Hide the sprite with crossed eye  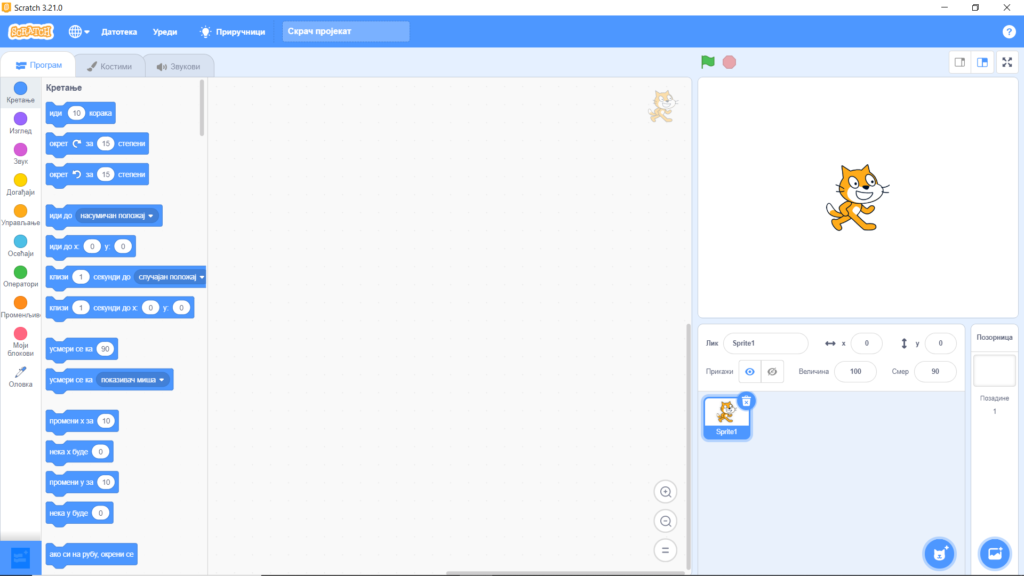772,372
